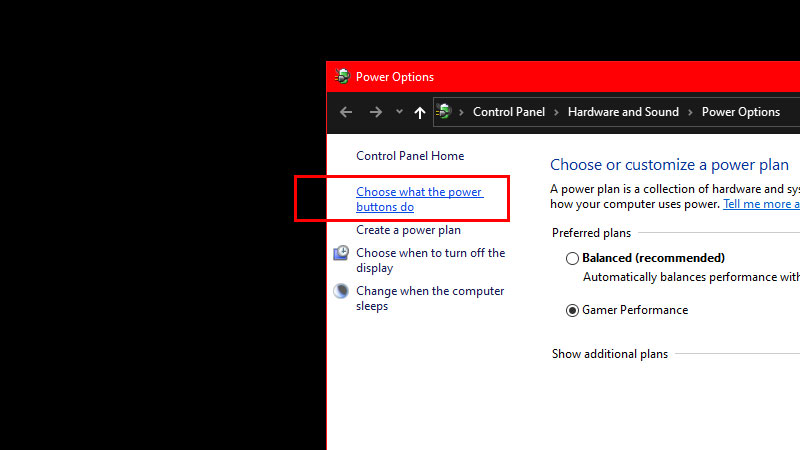Select the Balanced (recommended) radio button
Viewport: 800px width, 450px height.
pyautogui.click(x=572, y=258)
